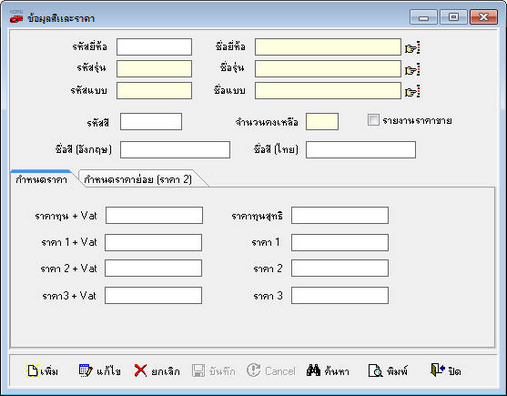
Task: Click the รหัสสี input field
Action: (151, 121)
